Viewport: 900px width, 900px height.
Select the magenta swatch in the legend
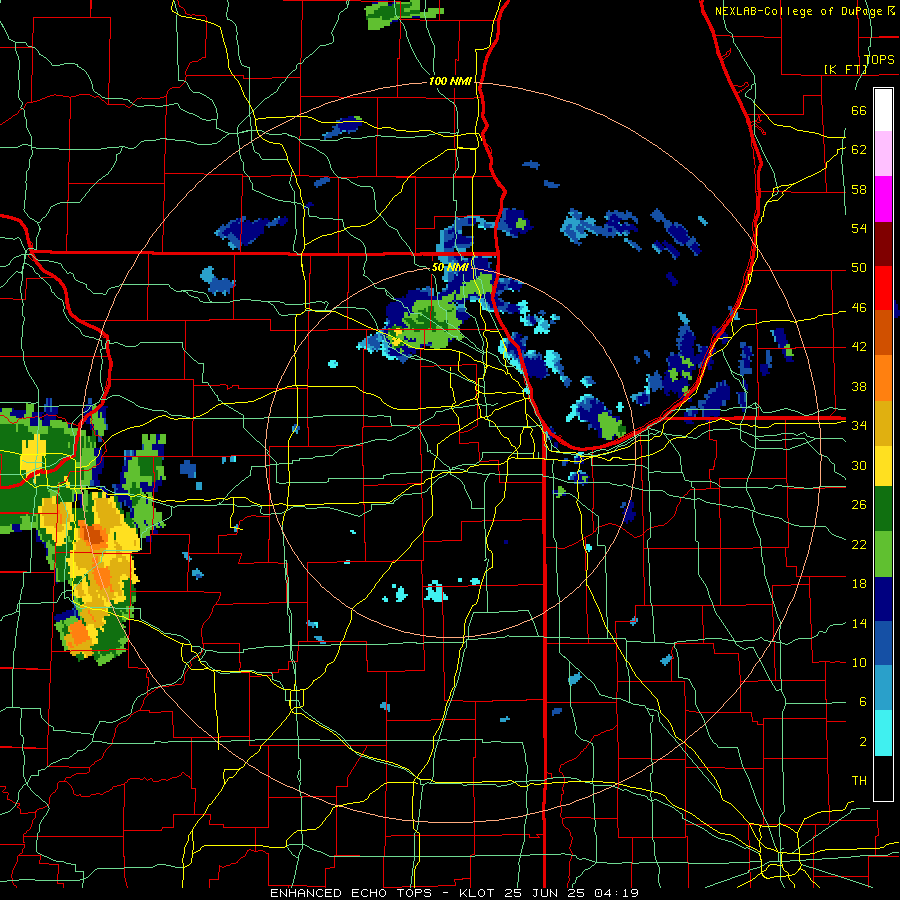tap(883, 199)
